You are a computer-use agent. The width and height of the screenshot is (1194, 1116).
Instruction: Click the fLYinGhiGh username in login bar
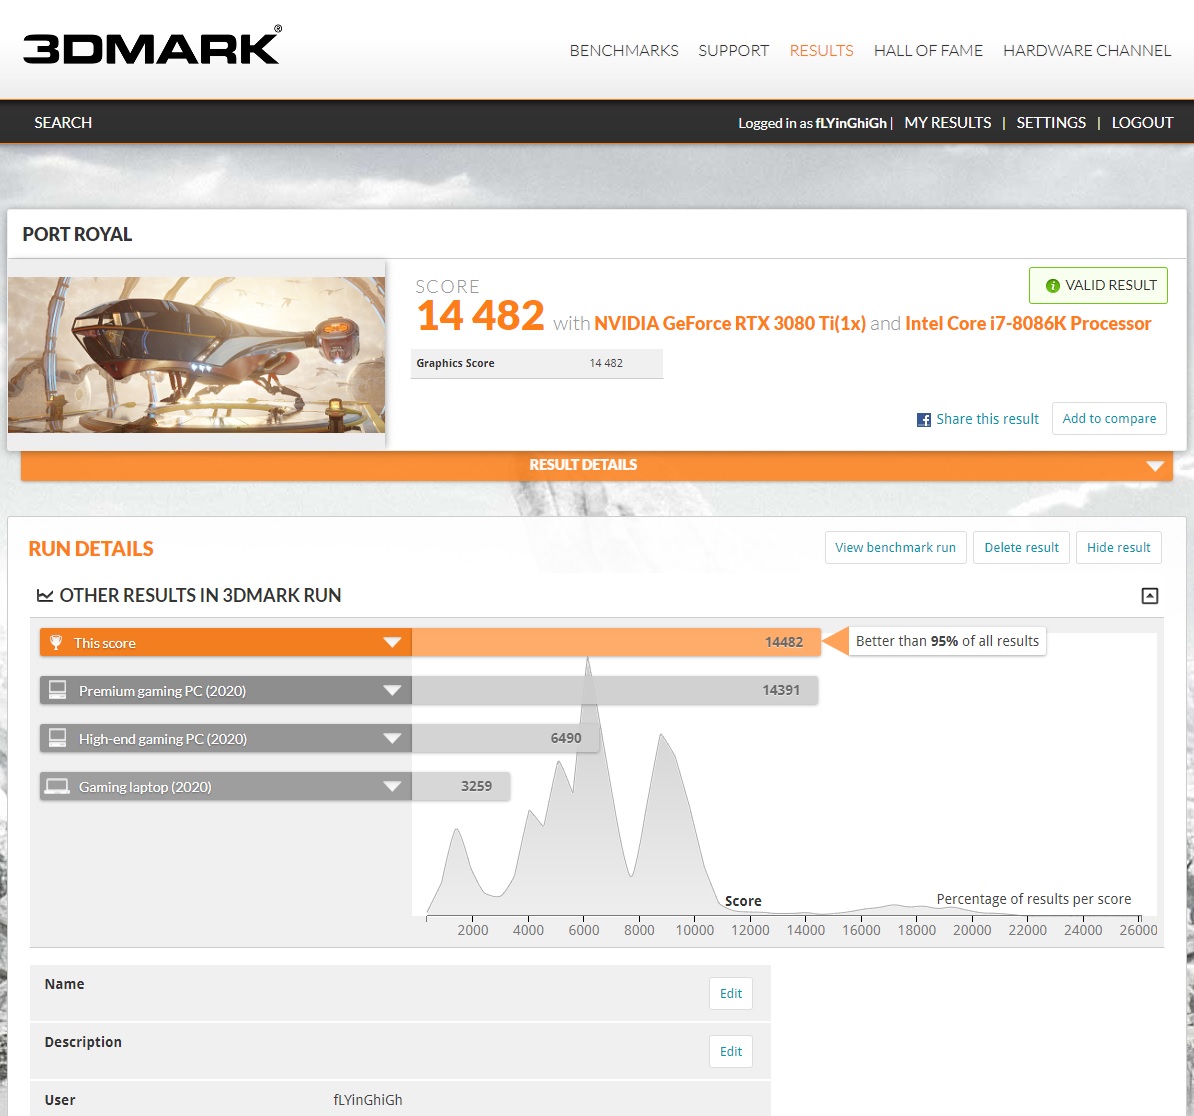[x=851, y=123]
